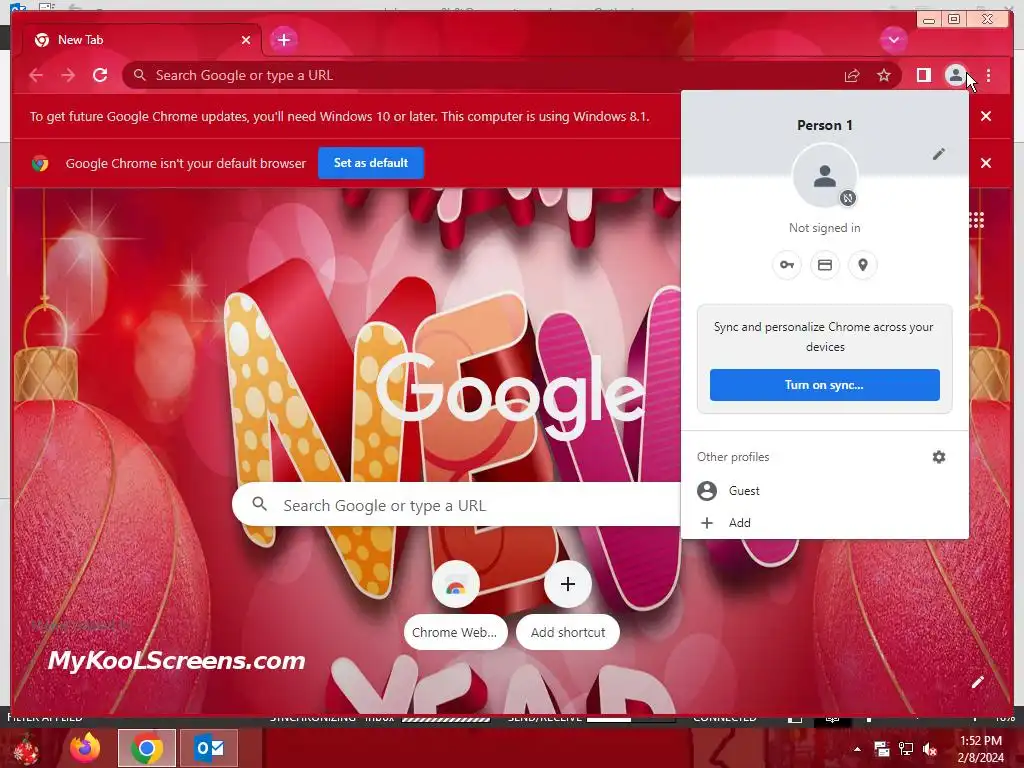The image size is (1024, 768).
Task: Open Firefox from the taskbar
Action: pyautogui.click(x=85, y=748)
